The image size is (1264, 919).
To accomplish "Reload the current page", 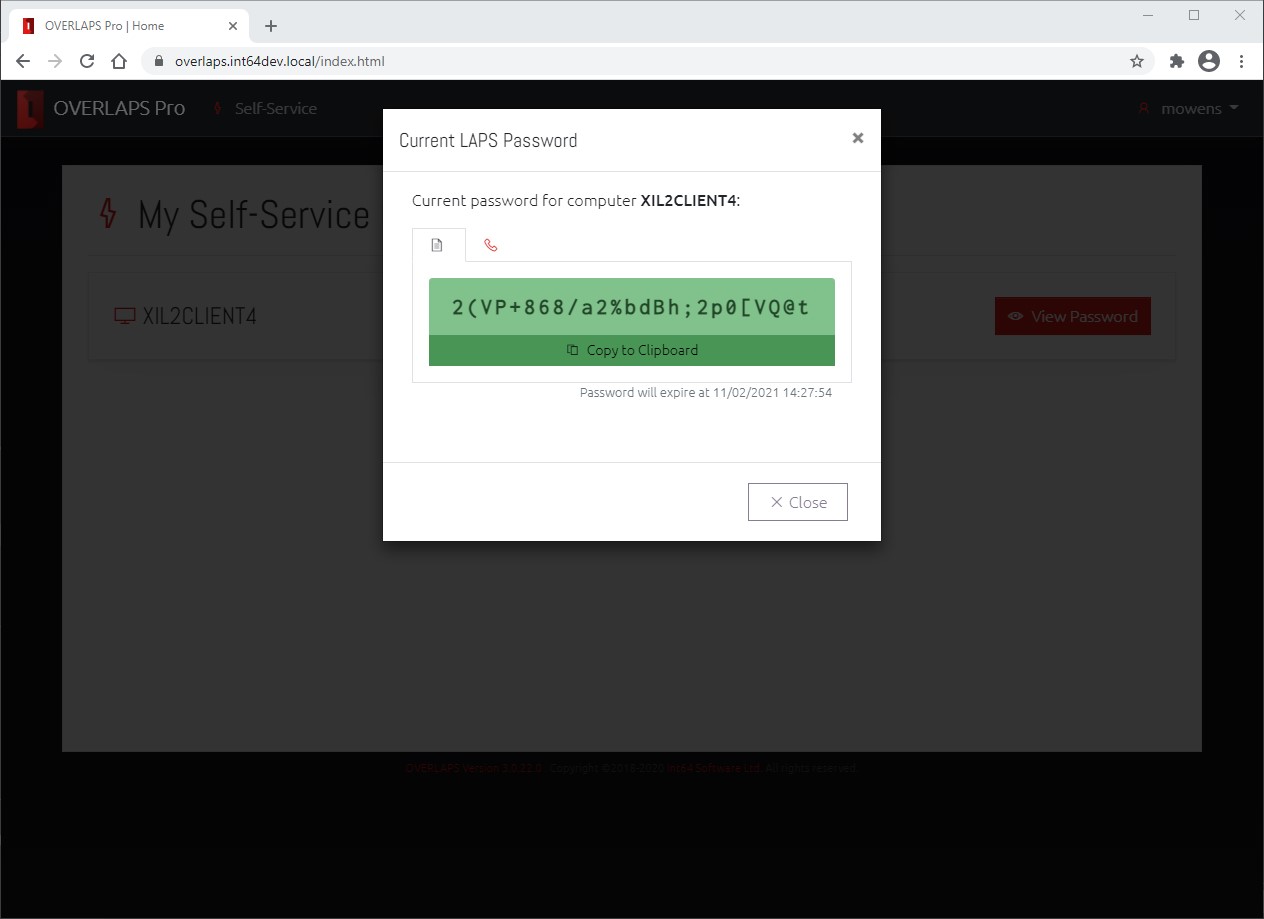I will pos(87,61).
